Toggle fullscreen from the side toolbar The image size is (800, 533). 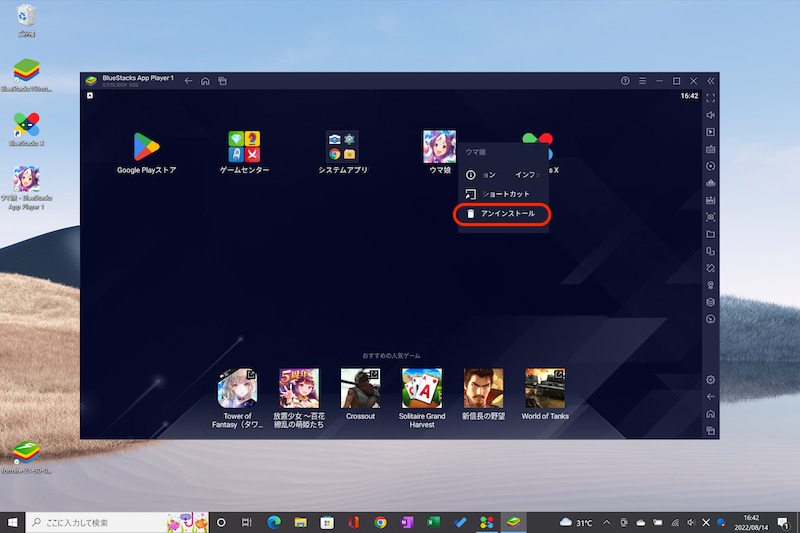click(x=710, y=98)
